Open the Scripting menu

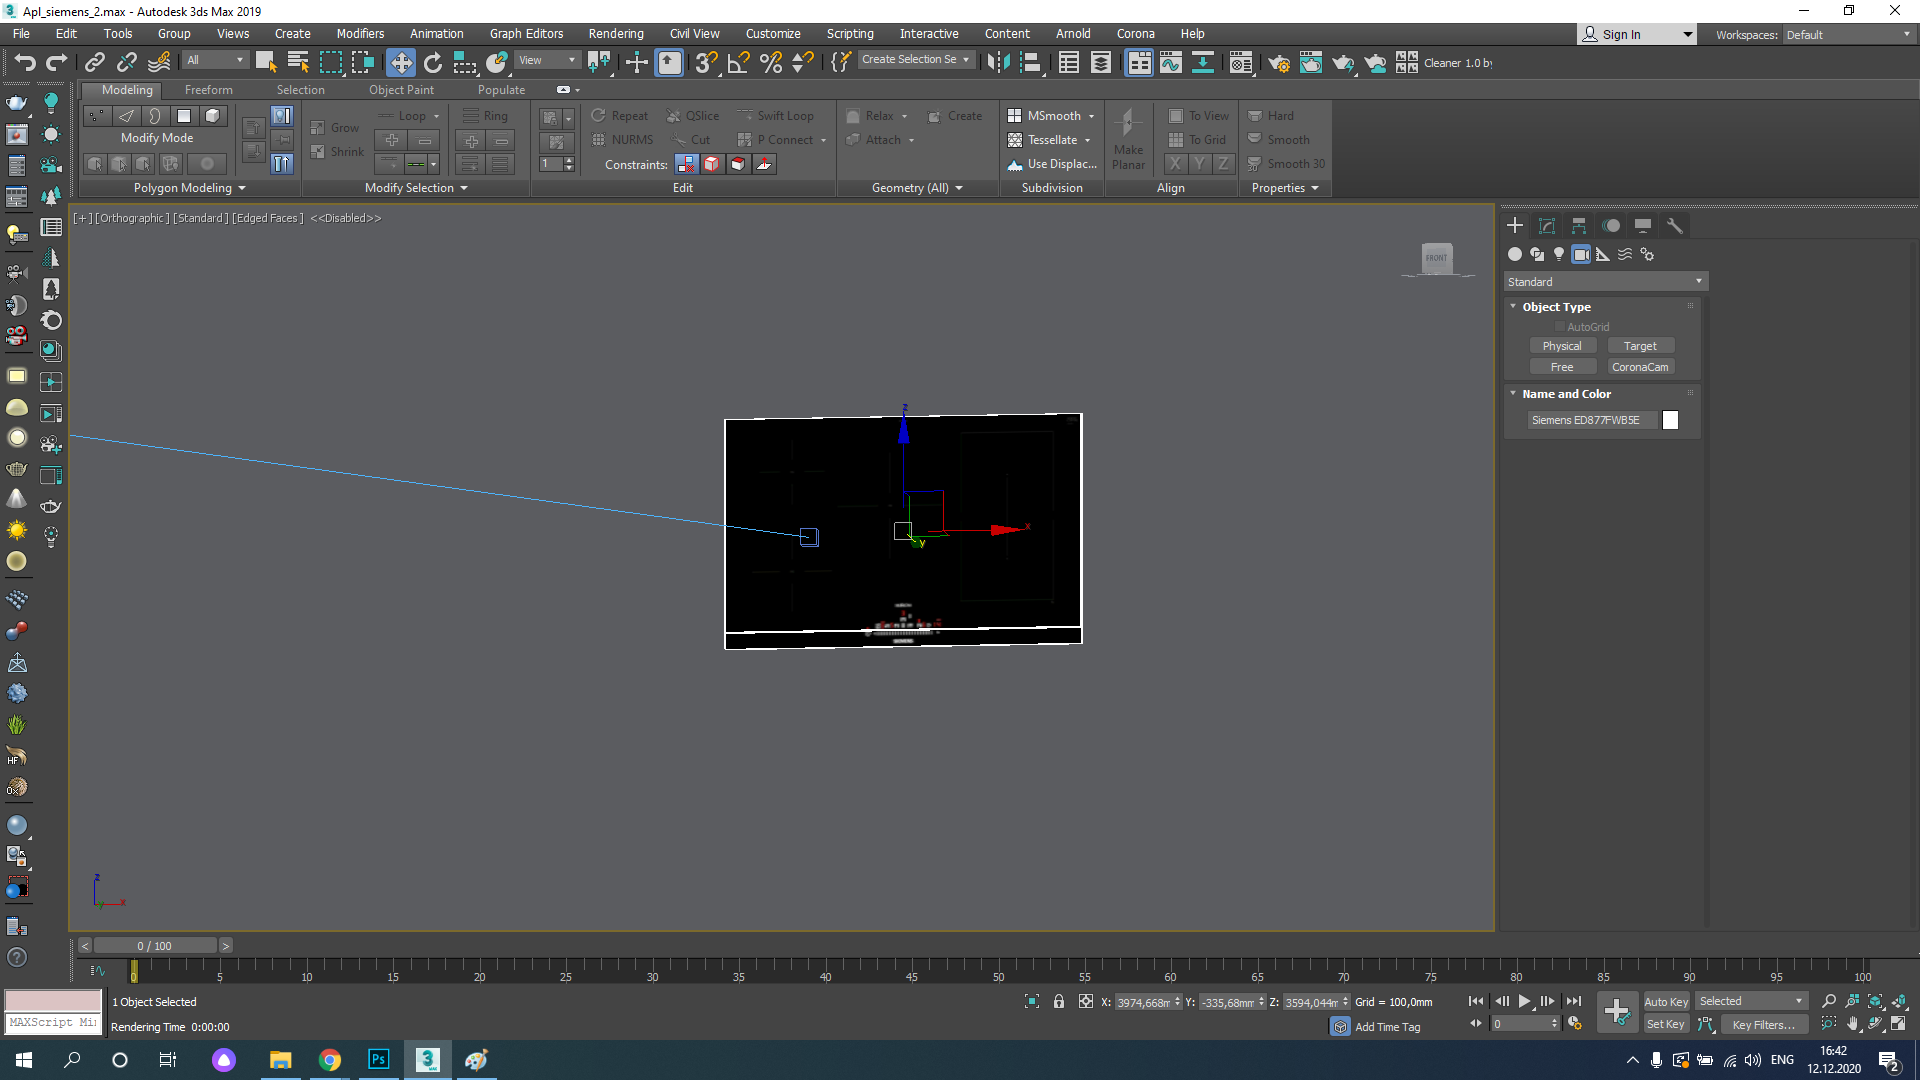click(850, 33)
